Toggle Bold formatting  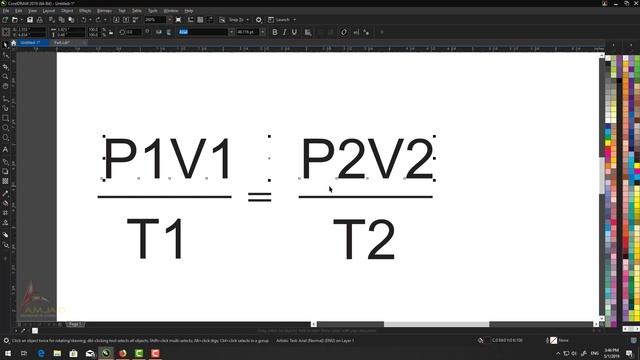[x=275, y=32]
